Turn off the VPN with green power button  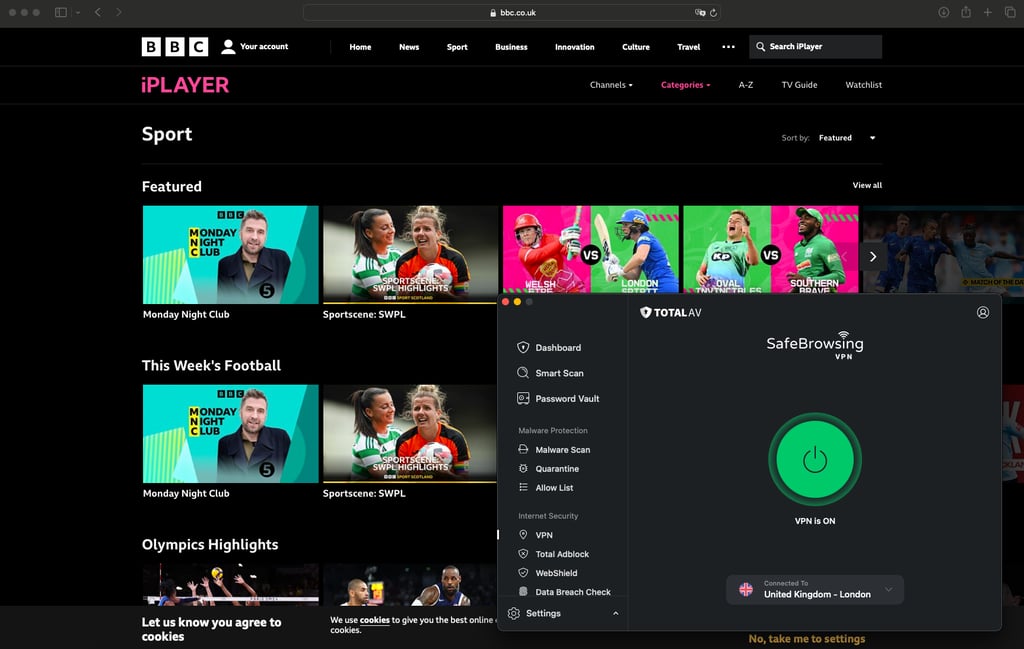(815, 459)
